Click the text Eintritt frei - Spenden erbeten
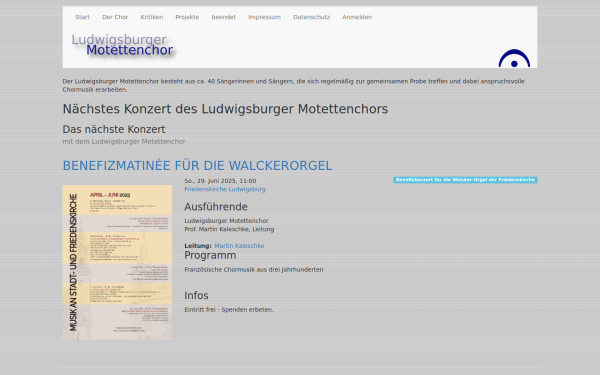The height and width of the screenshot is (375, 600). [x=229, y=310]
